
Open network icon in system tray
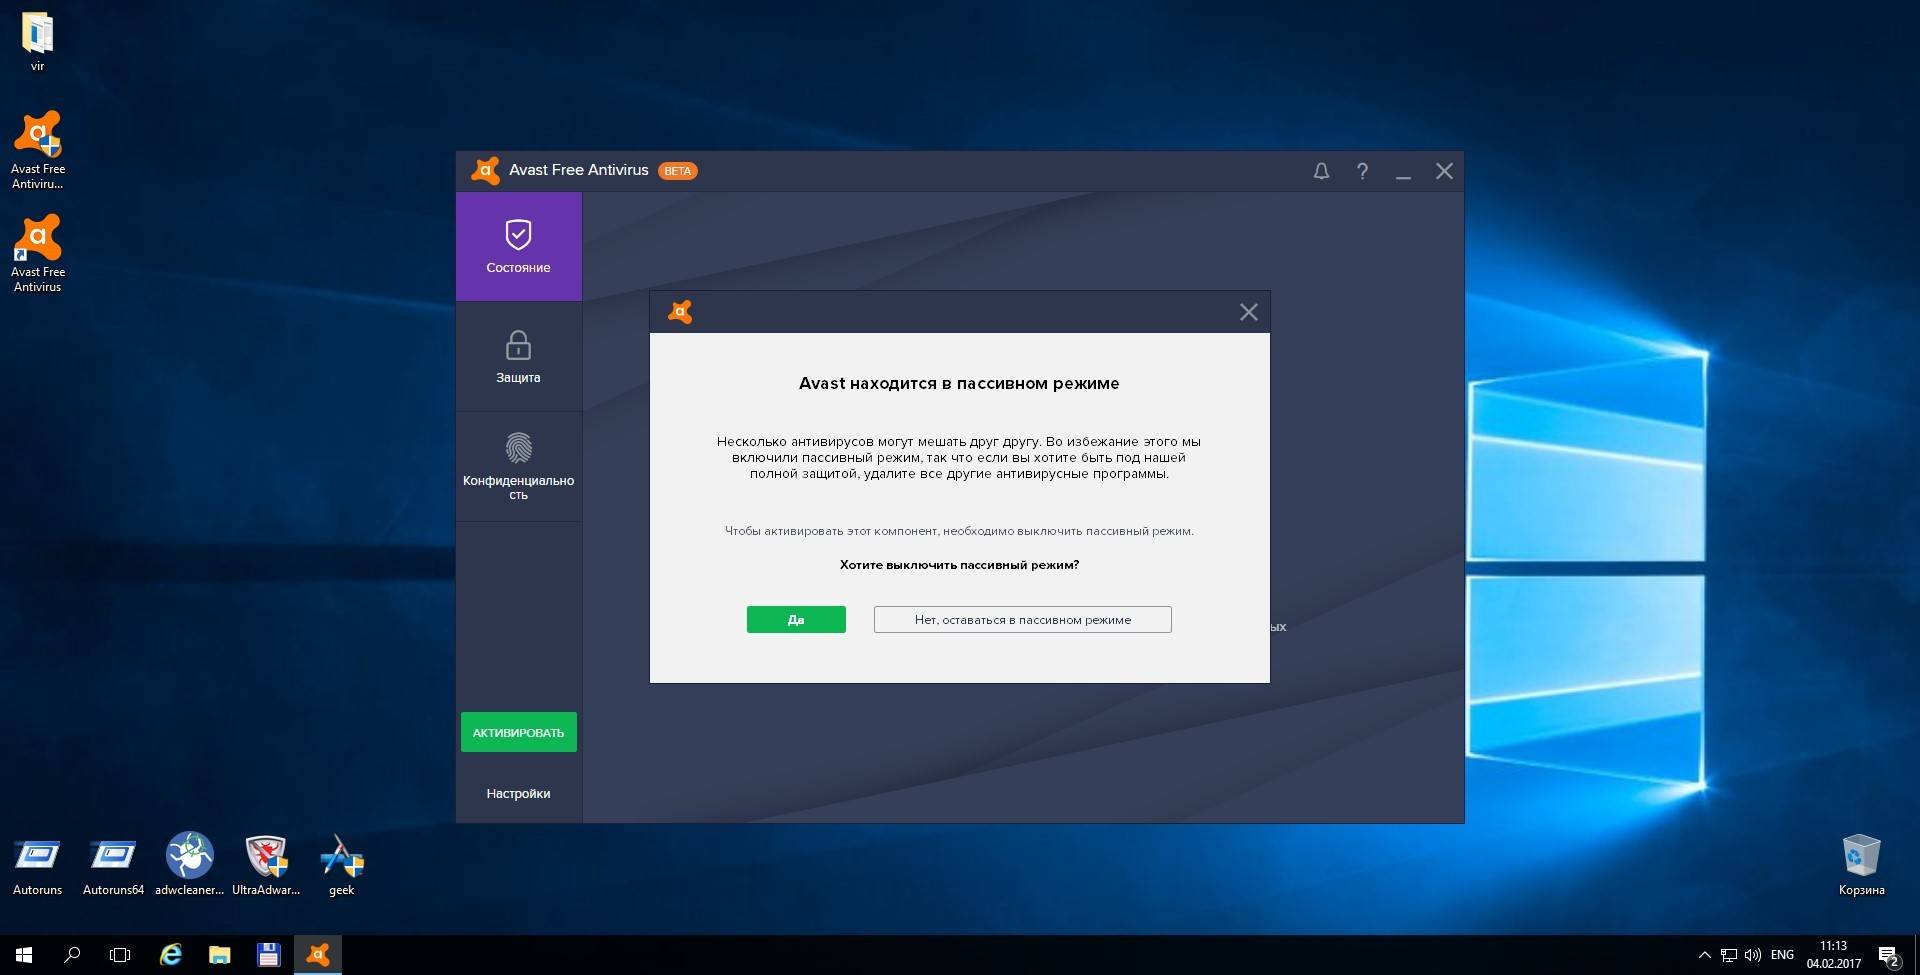pyautogui.click(x=1729, y=955)
